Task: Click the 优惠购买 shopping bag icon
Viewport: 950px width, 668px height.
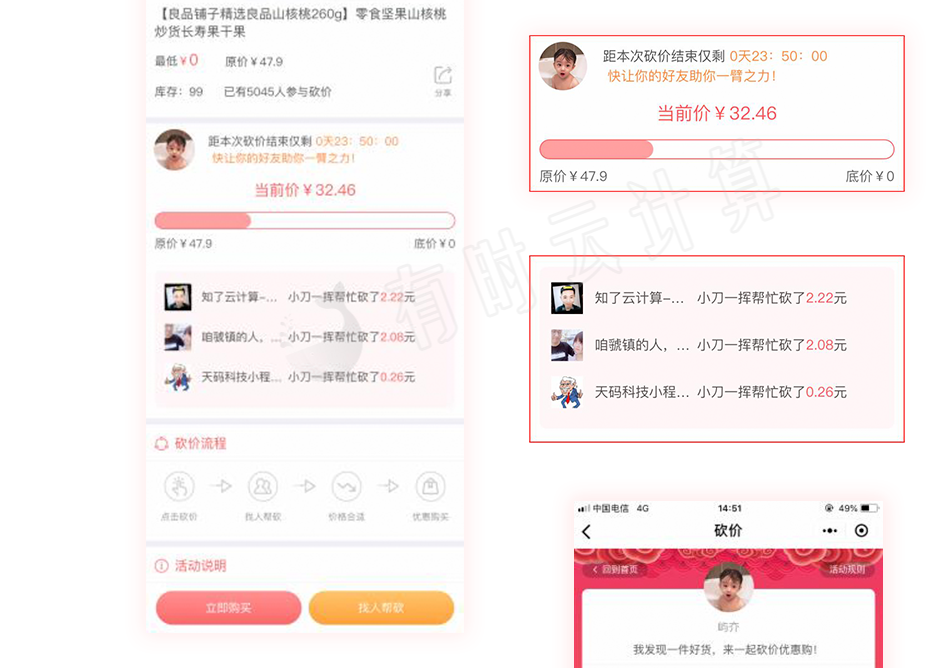Action: (431, 486)
